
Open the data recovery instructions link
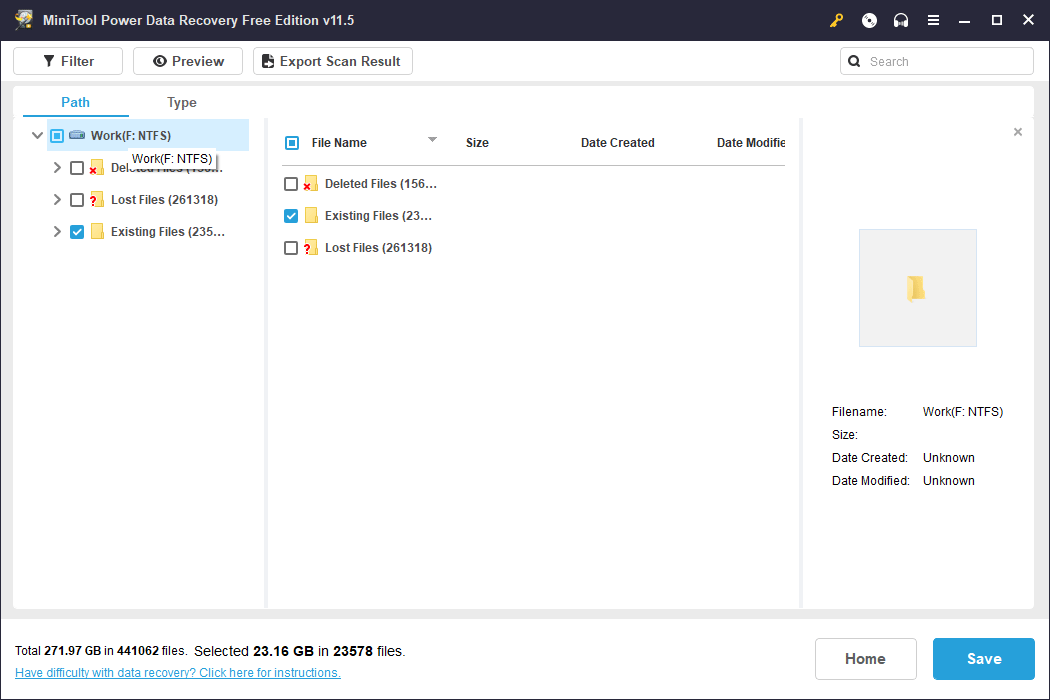click(177, 672)
